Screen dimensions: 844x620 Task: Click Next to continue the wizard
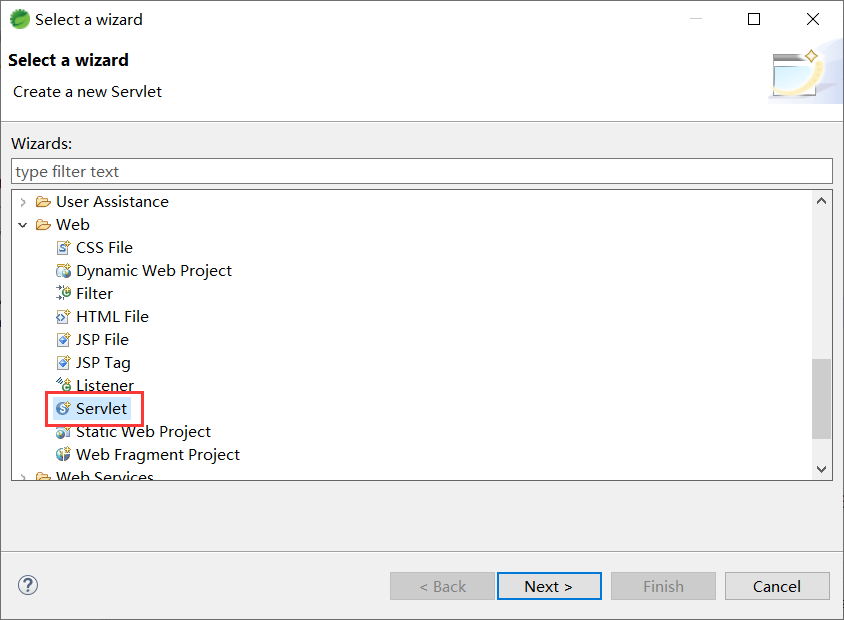549,586
